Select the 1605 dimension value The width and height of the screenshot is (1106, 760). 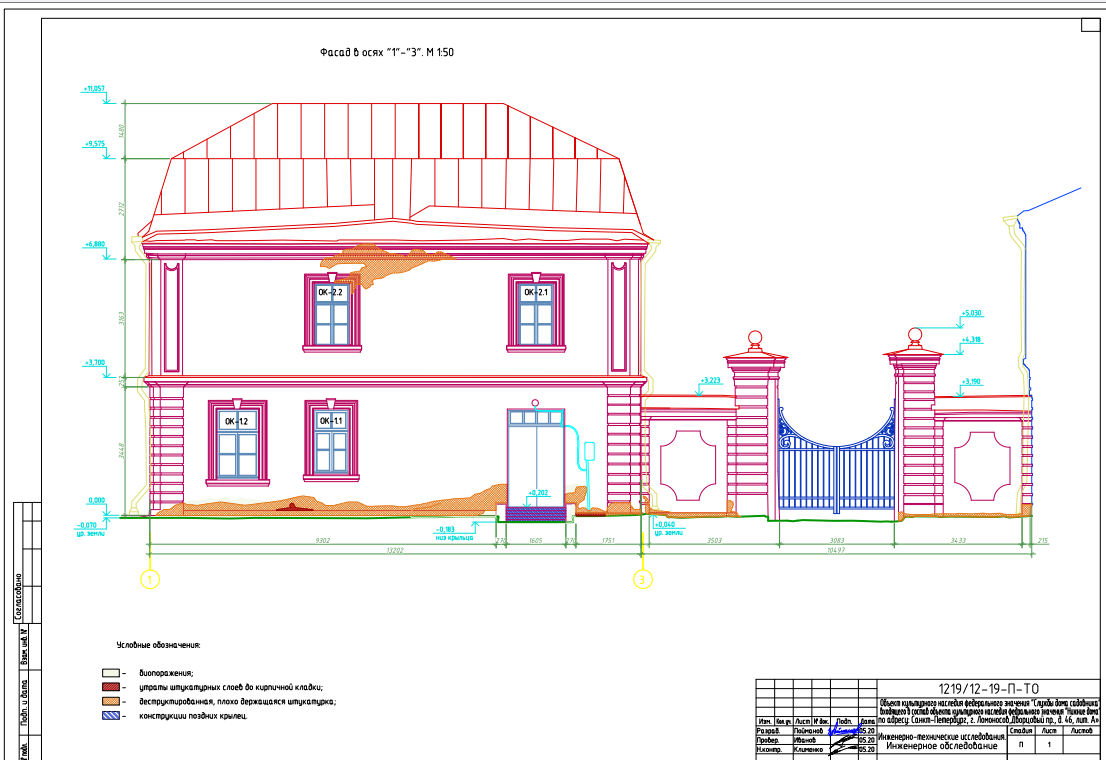point(535,541)
